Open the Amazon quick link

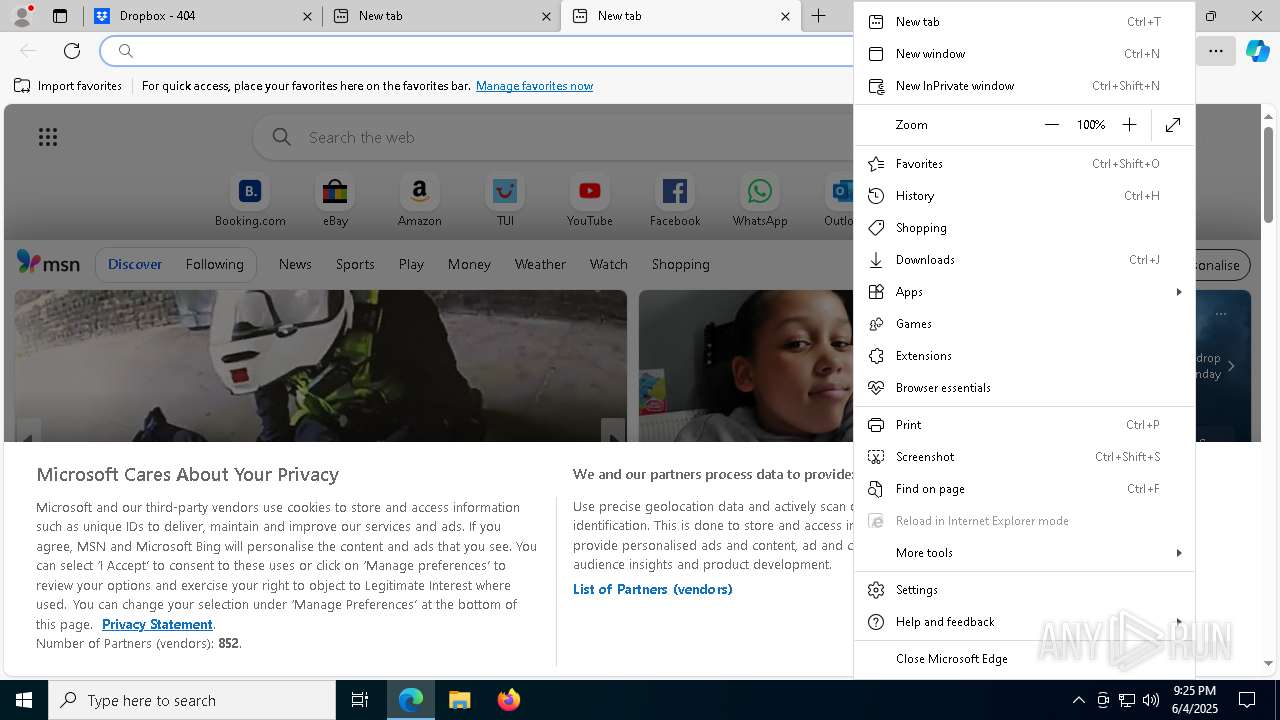419,201
